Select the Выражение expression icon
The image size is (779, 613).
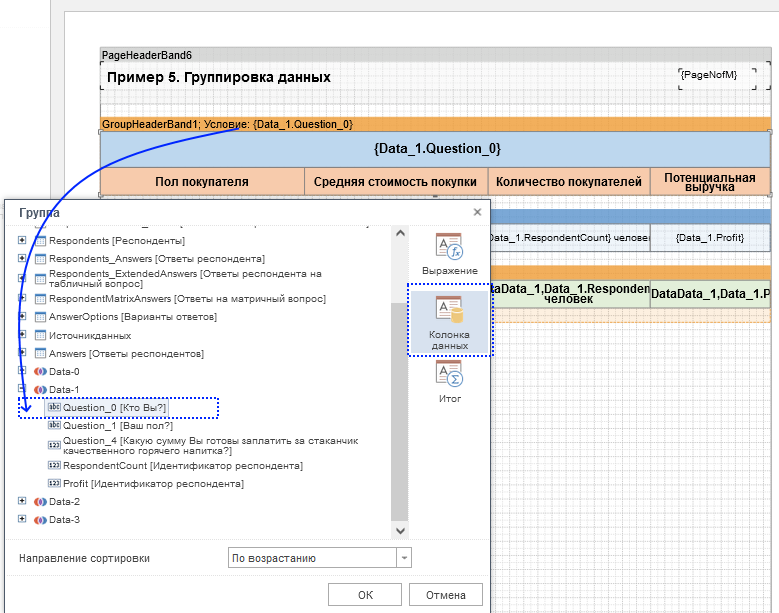coord(448,254)
